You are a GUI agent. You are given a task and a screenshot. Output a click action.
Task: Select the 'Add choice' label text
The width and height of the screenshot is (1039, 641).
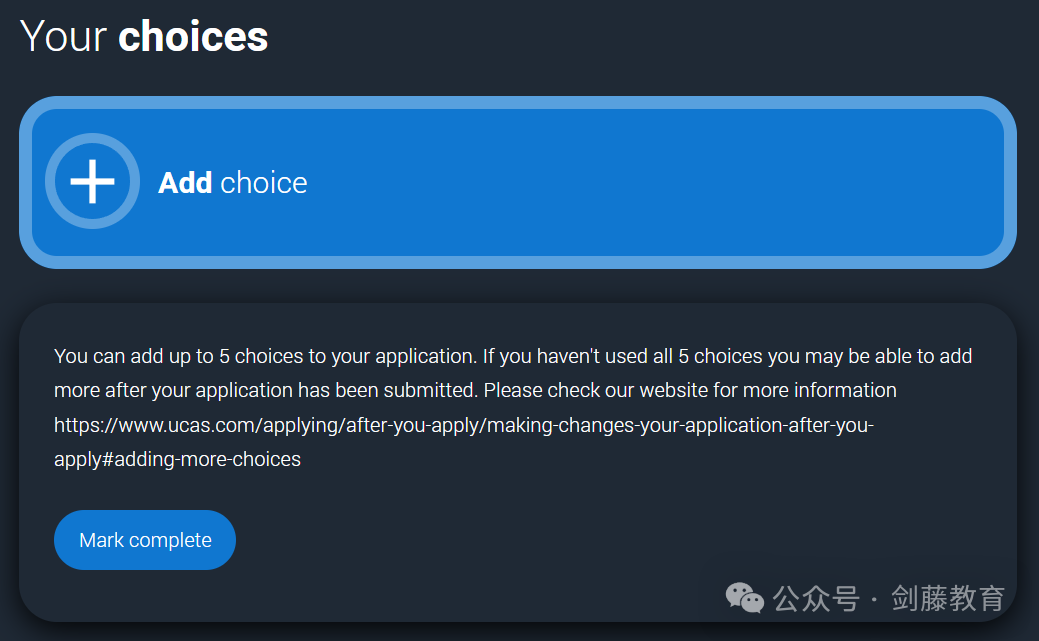pos(233,182)
